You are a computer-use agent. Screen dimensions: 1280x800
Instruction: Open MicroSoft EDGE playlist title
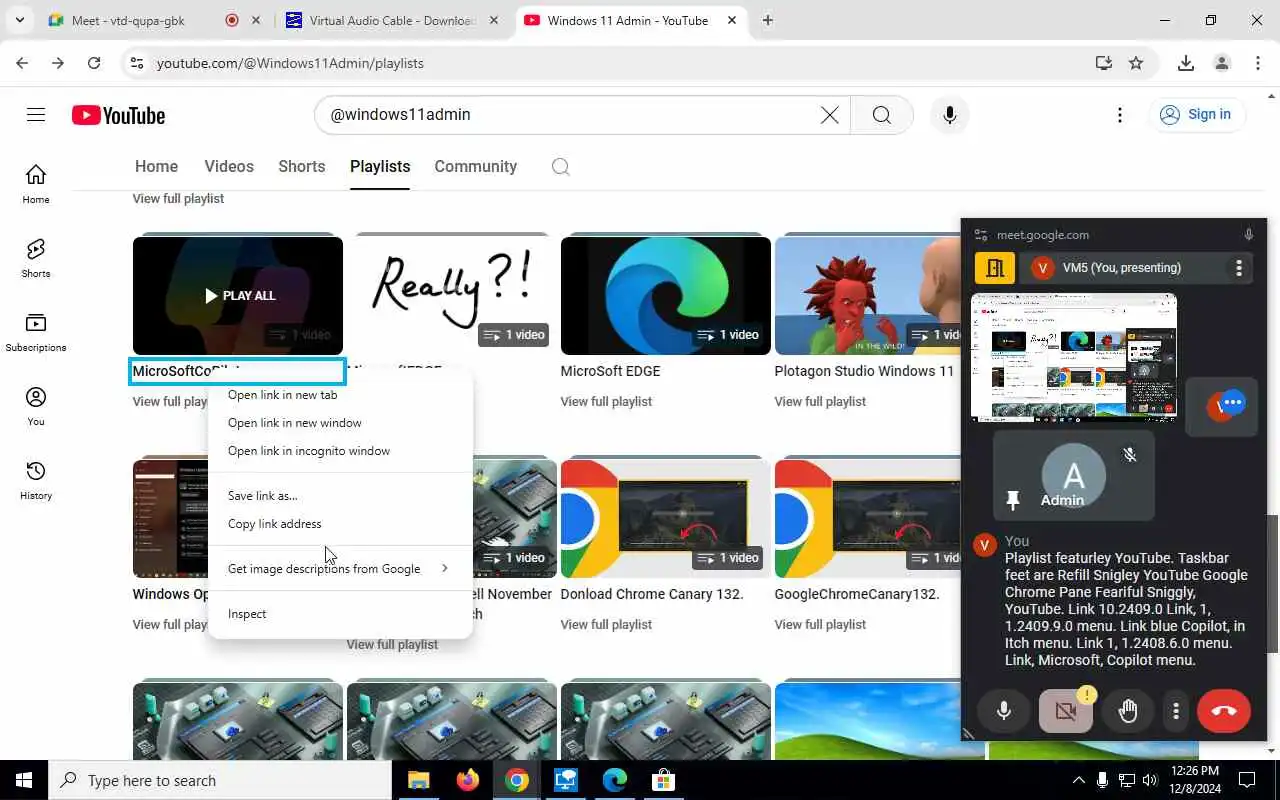[610, 371]
